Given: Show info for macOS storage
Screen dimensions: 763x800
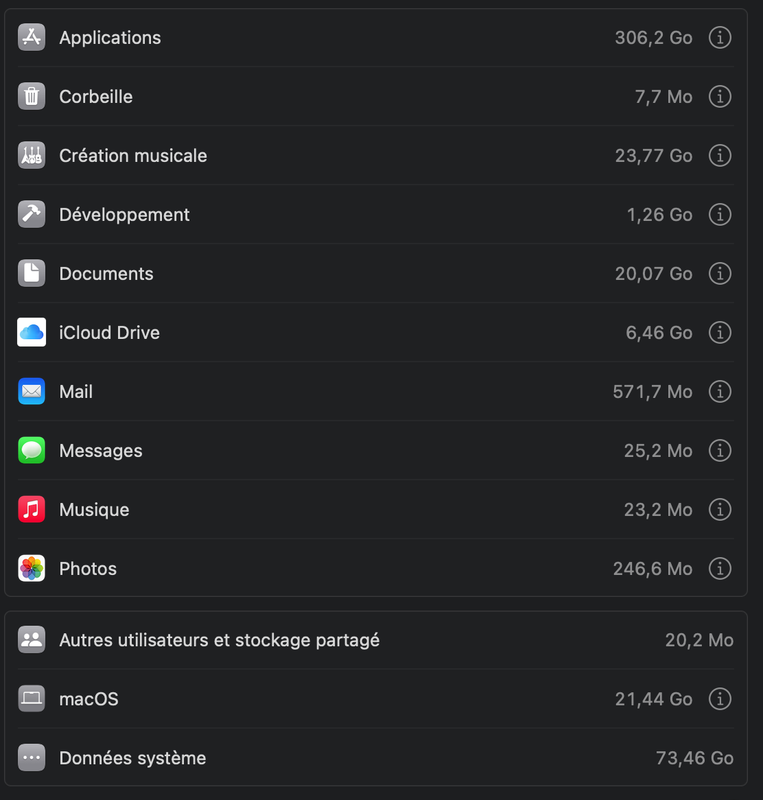Looking at the screenshot, I should click(x=719, y=699).
